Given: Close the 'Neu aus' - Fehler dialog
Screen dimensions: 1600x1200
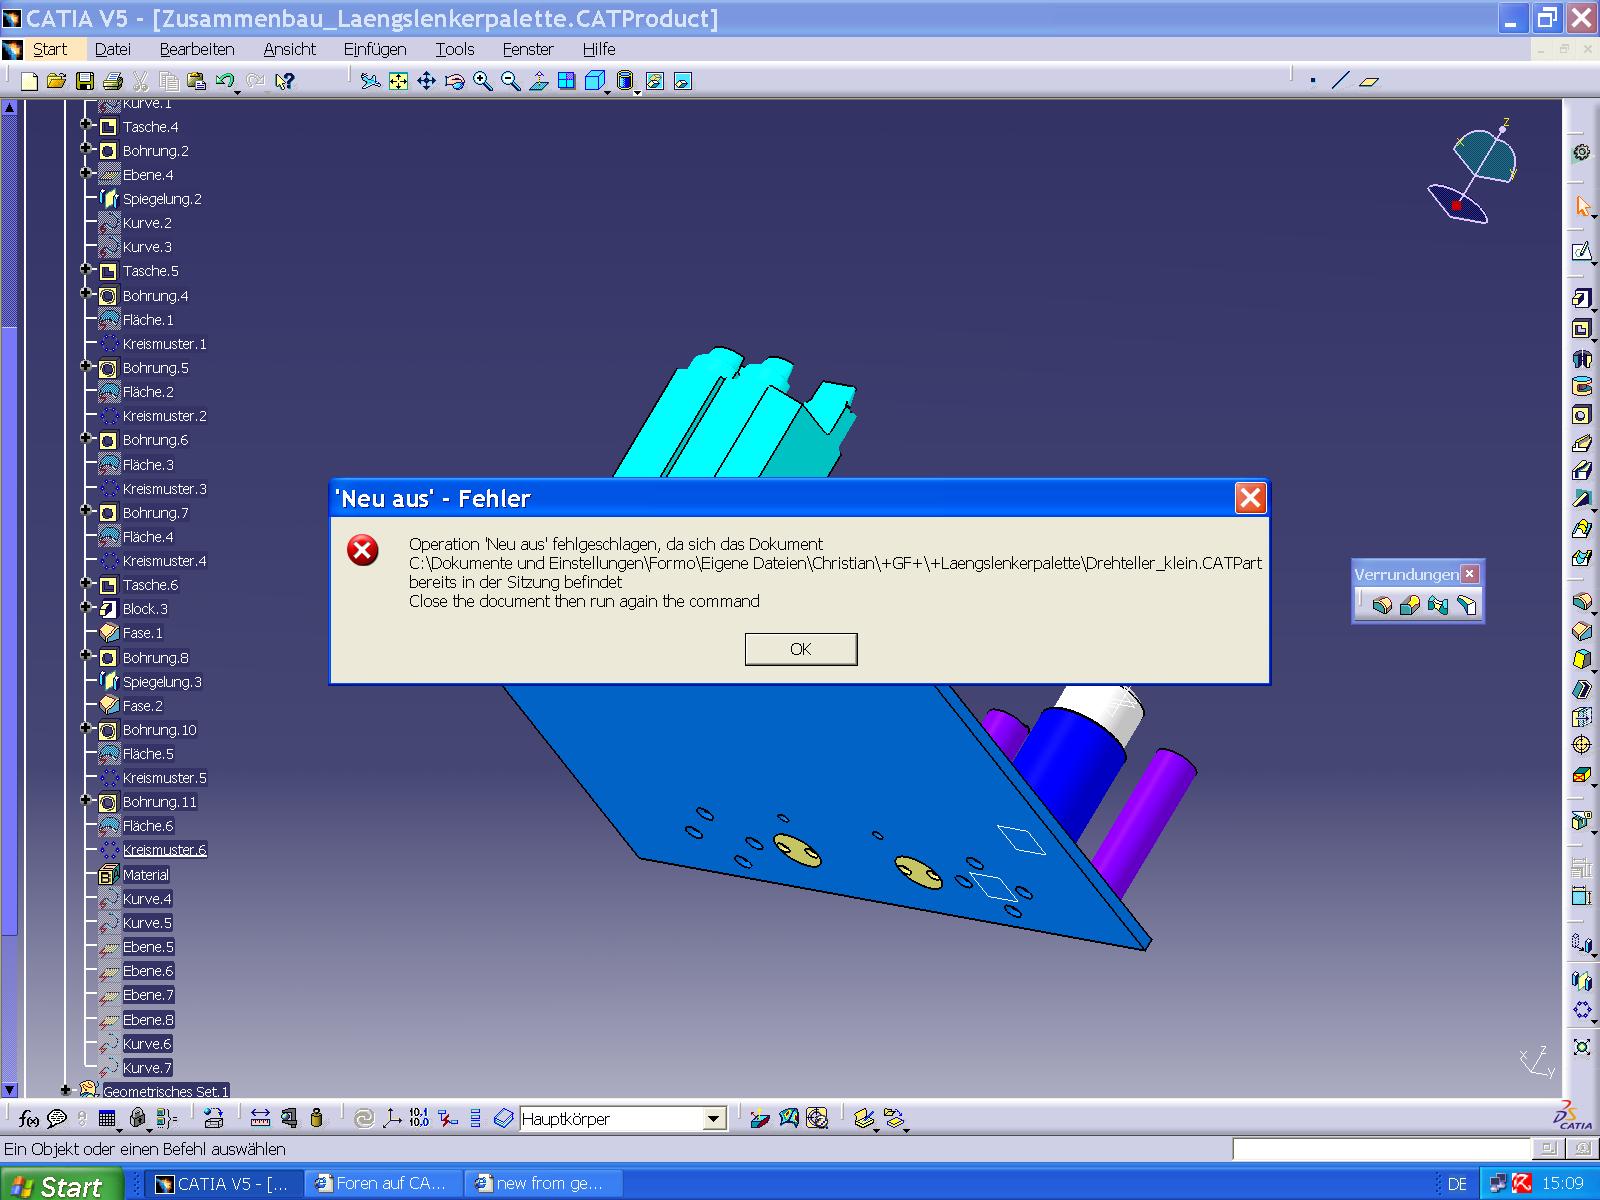Looking at the screenshot, I should (x=1250, y=498).
